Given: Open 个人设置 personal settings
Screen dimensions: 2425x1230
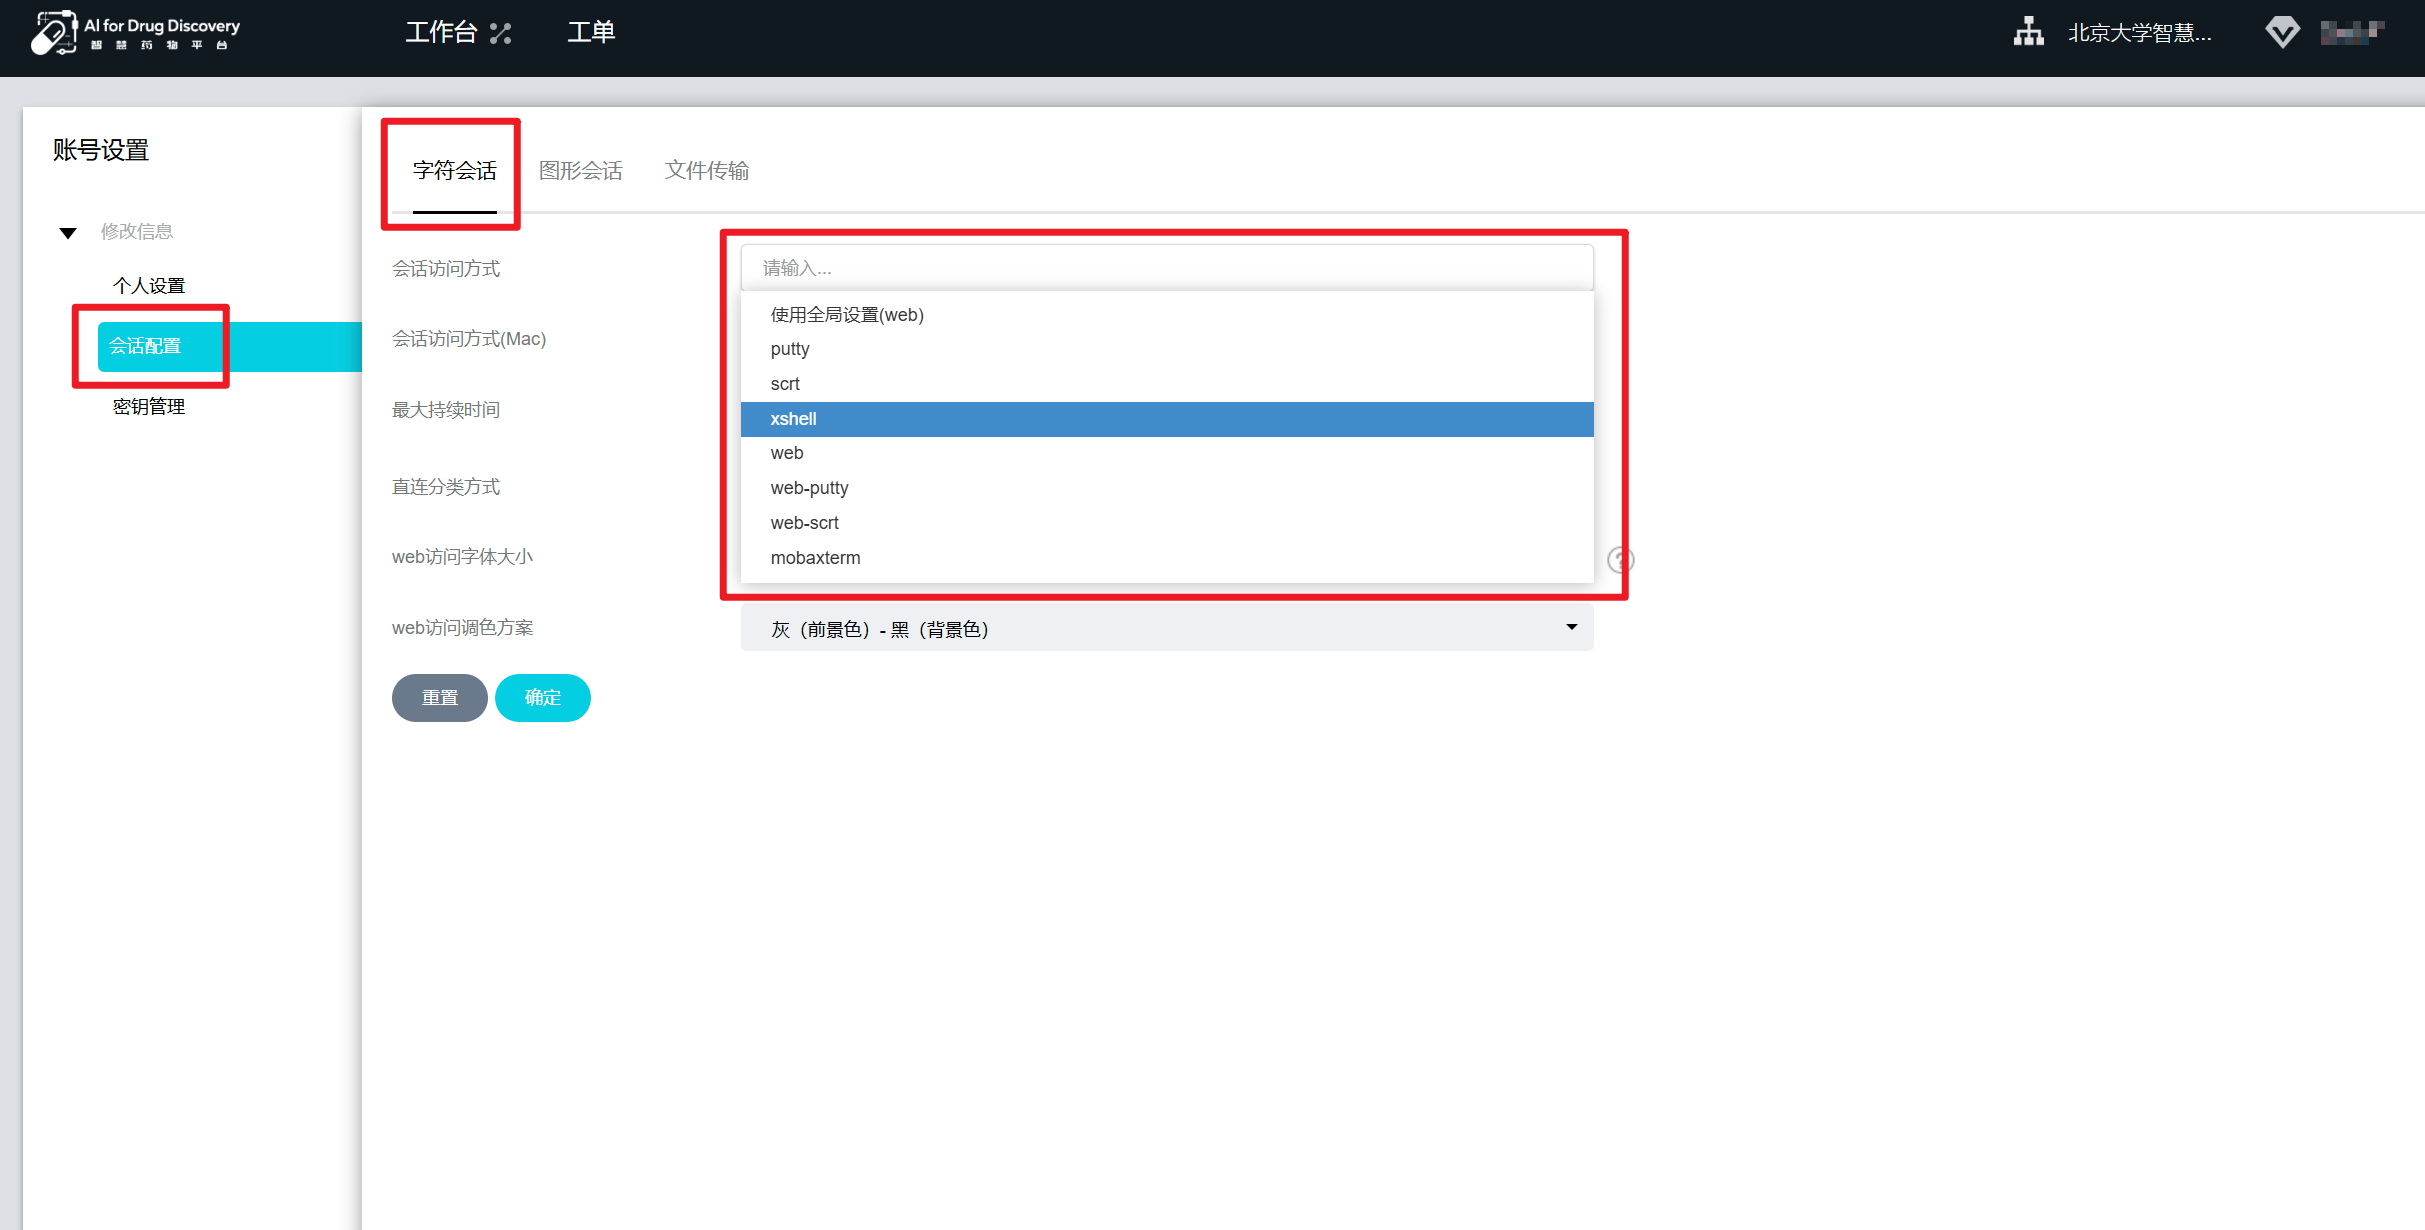Looking at the screenshot, I should (x=149, y=286).
